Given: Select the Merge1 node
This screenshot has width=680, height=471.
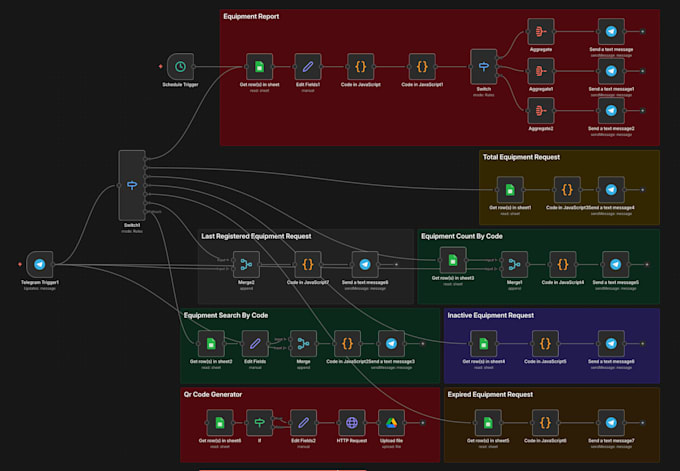Looking at the screenshot, I should (x=514, y=264).
